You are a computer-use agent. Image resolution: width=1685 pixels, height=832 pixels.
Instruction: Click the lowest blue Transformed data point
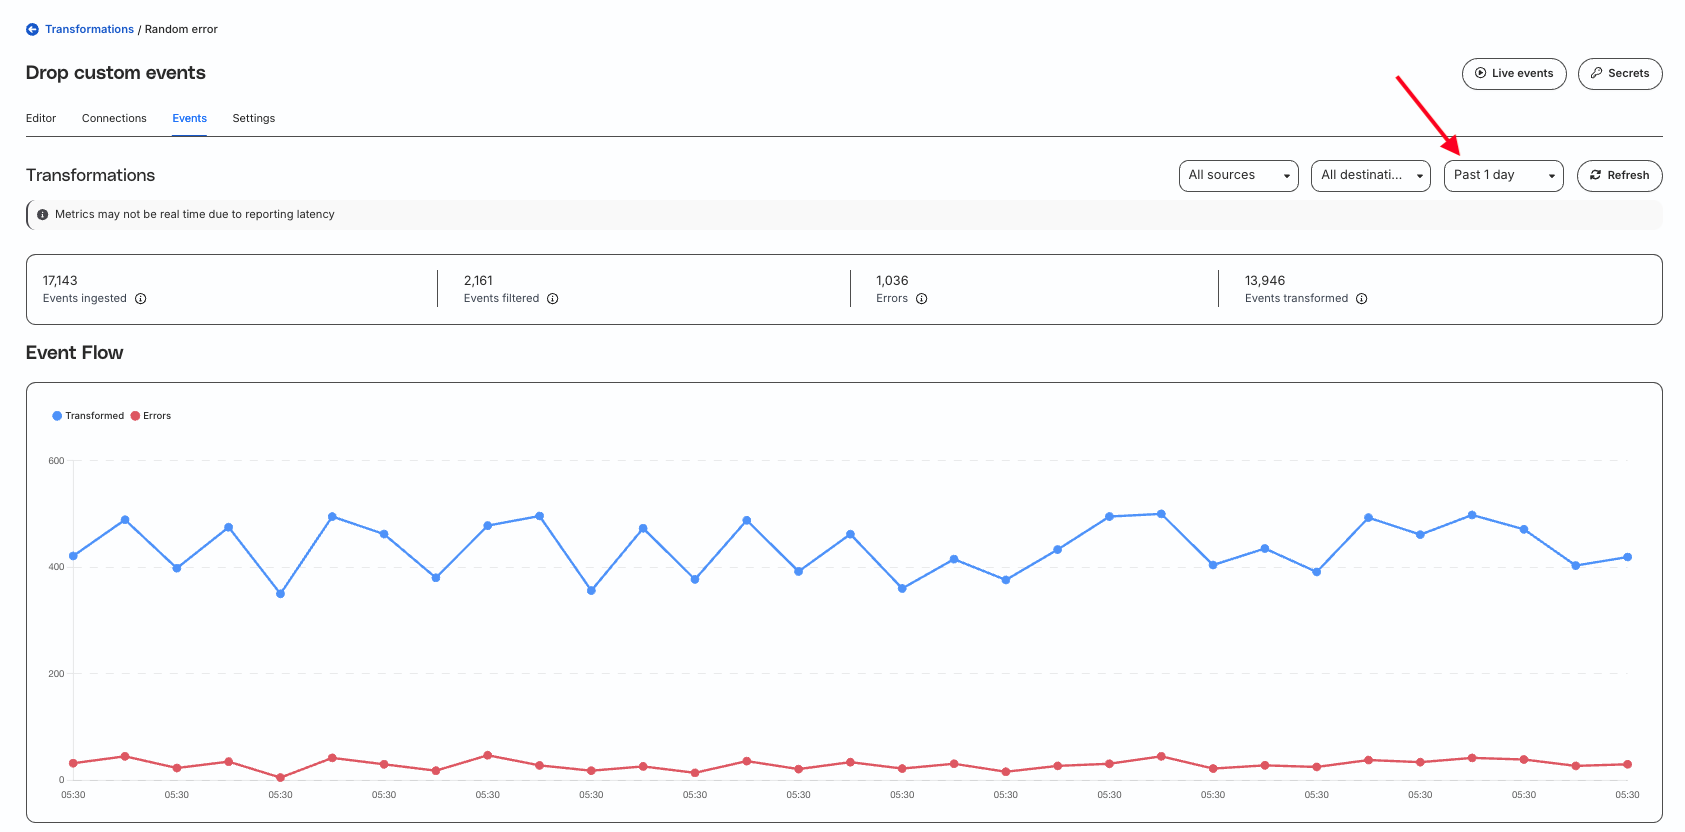tap(280, 594)
